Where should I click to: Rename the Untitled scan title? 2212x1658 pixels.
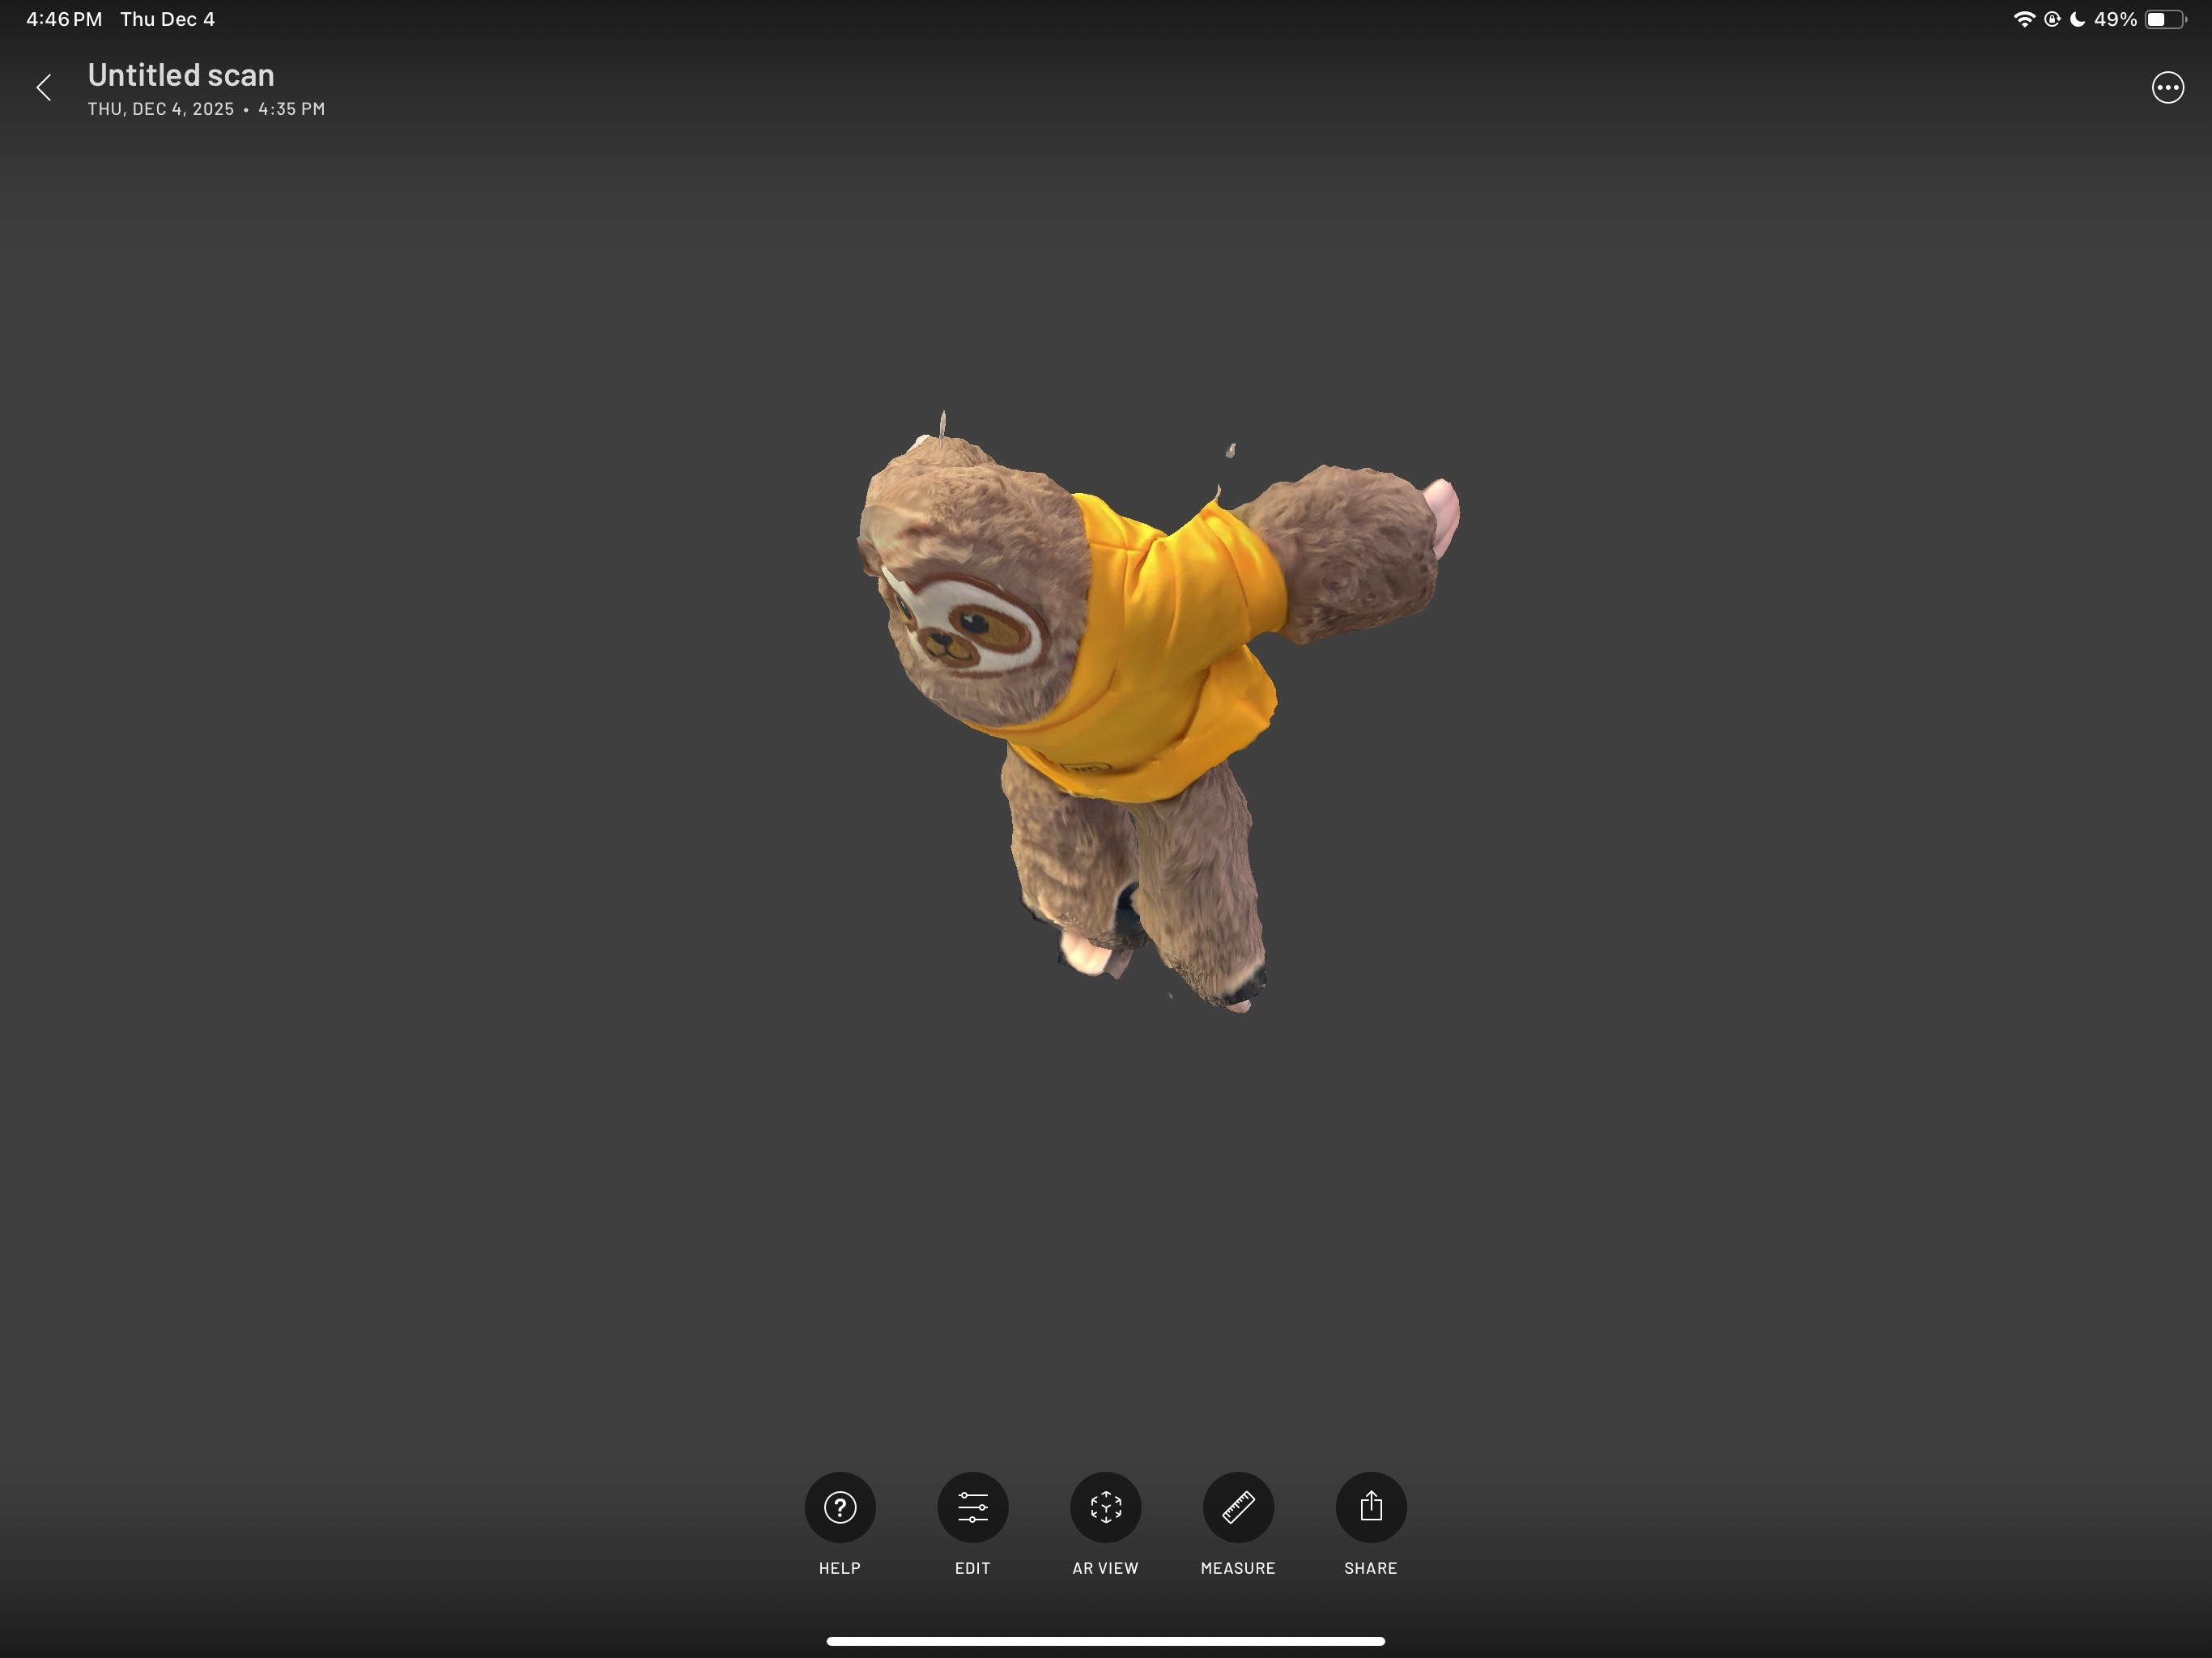point(181,74)
